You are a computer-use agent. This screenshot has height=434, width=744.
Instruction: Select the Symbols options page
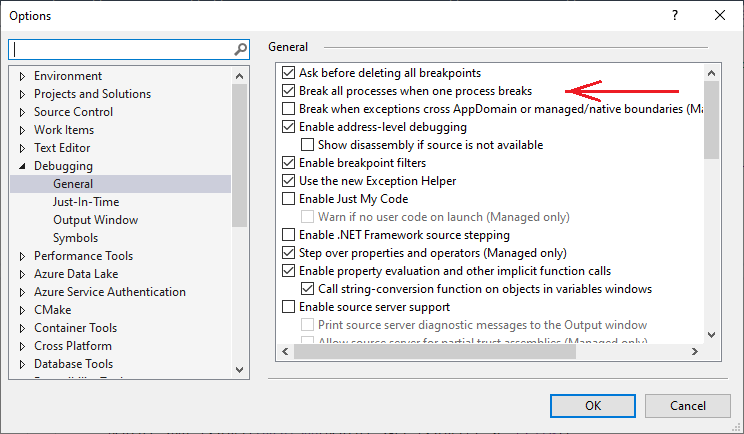tap(75, 238)
